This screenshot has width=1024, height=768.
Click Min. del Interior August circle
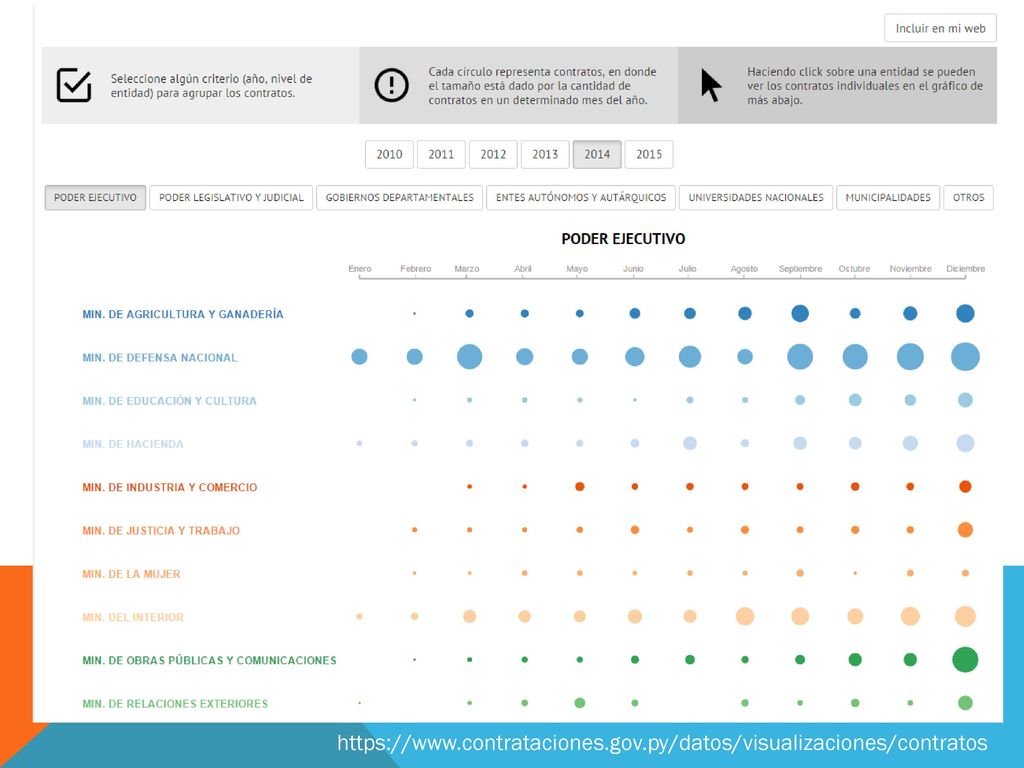pos(745,616)
